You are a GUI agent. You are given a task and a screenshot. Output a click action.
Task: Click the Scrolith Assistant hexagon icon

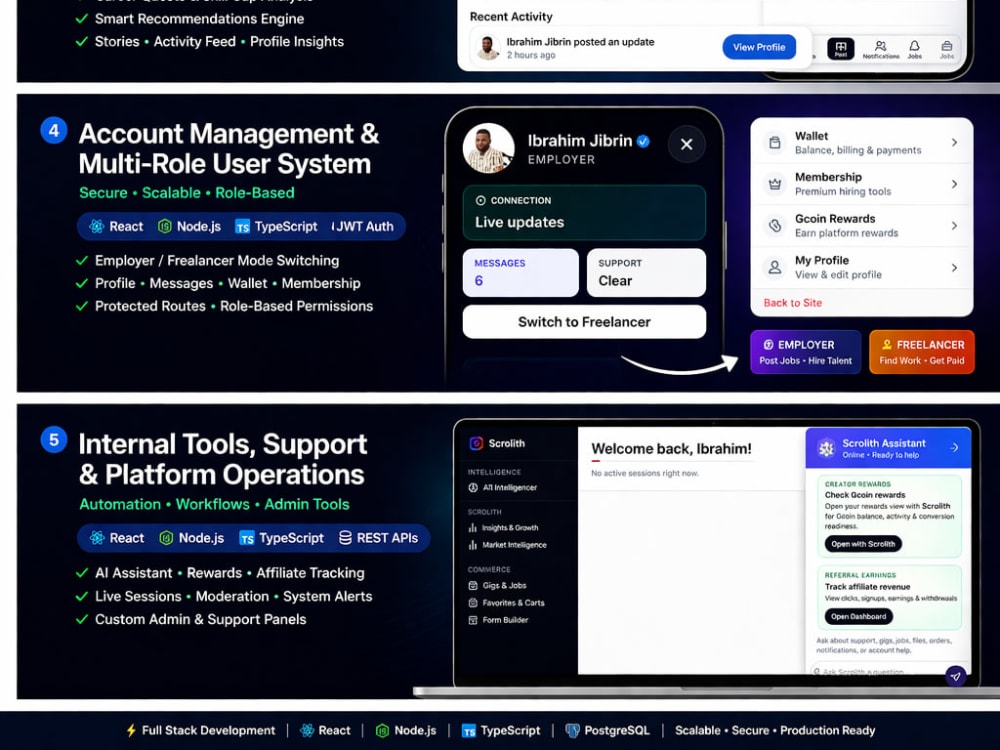(827, 448)
